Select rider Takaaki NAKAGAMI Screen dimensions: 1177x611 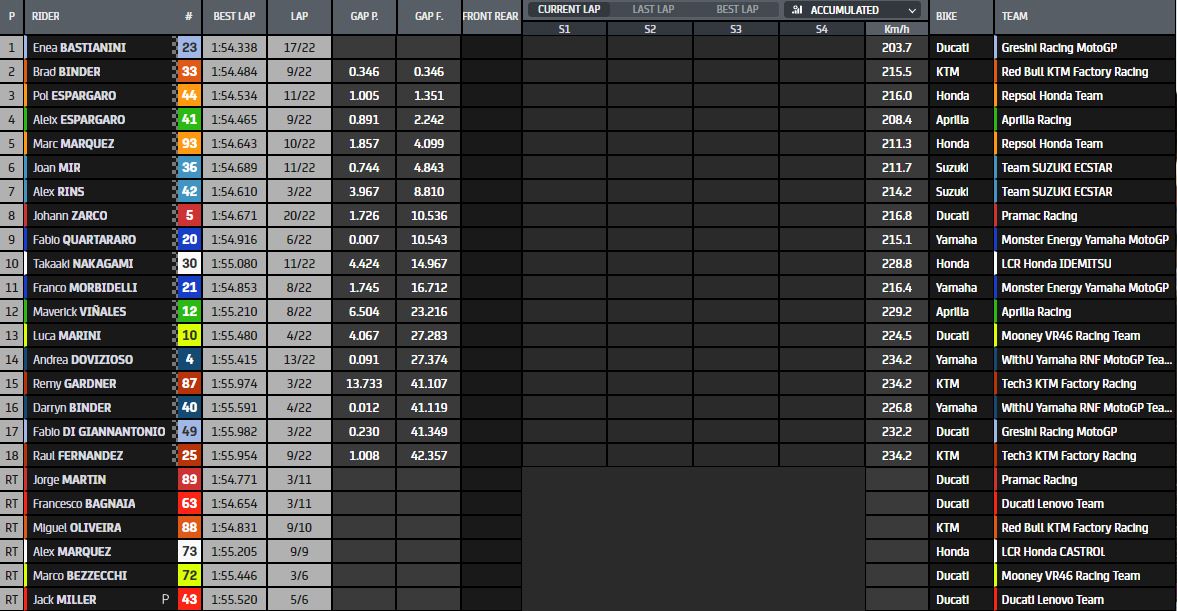click(83, 263)
